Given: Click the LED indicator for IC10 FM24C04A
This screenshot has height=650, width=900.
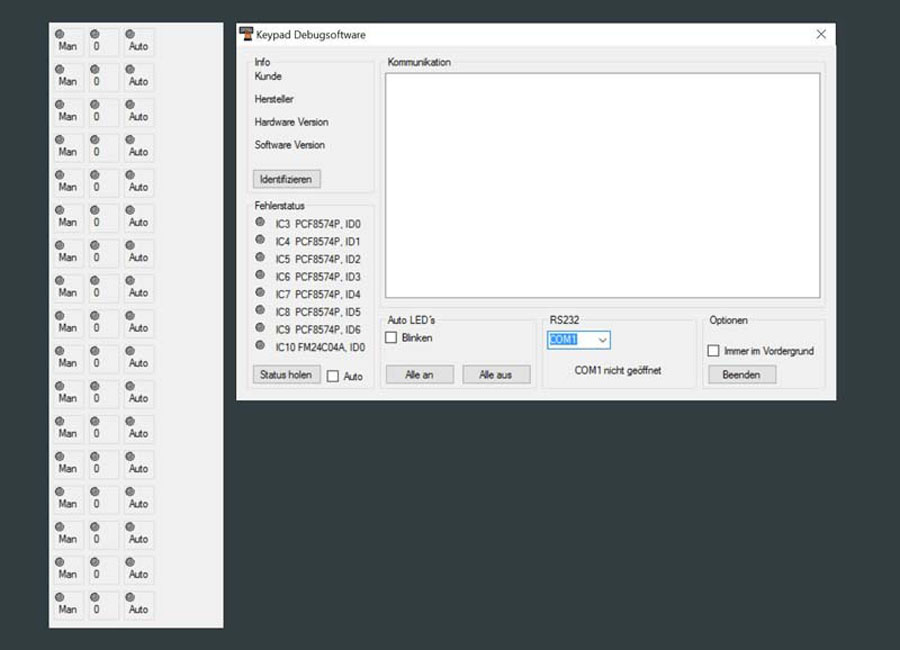Looking at the screenshot, I should (261, 346).
